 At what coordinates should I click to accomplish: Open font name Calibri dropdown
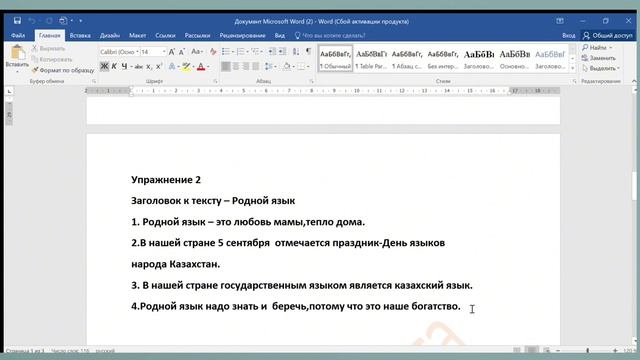tap(137, 52)
